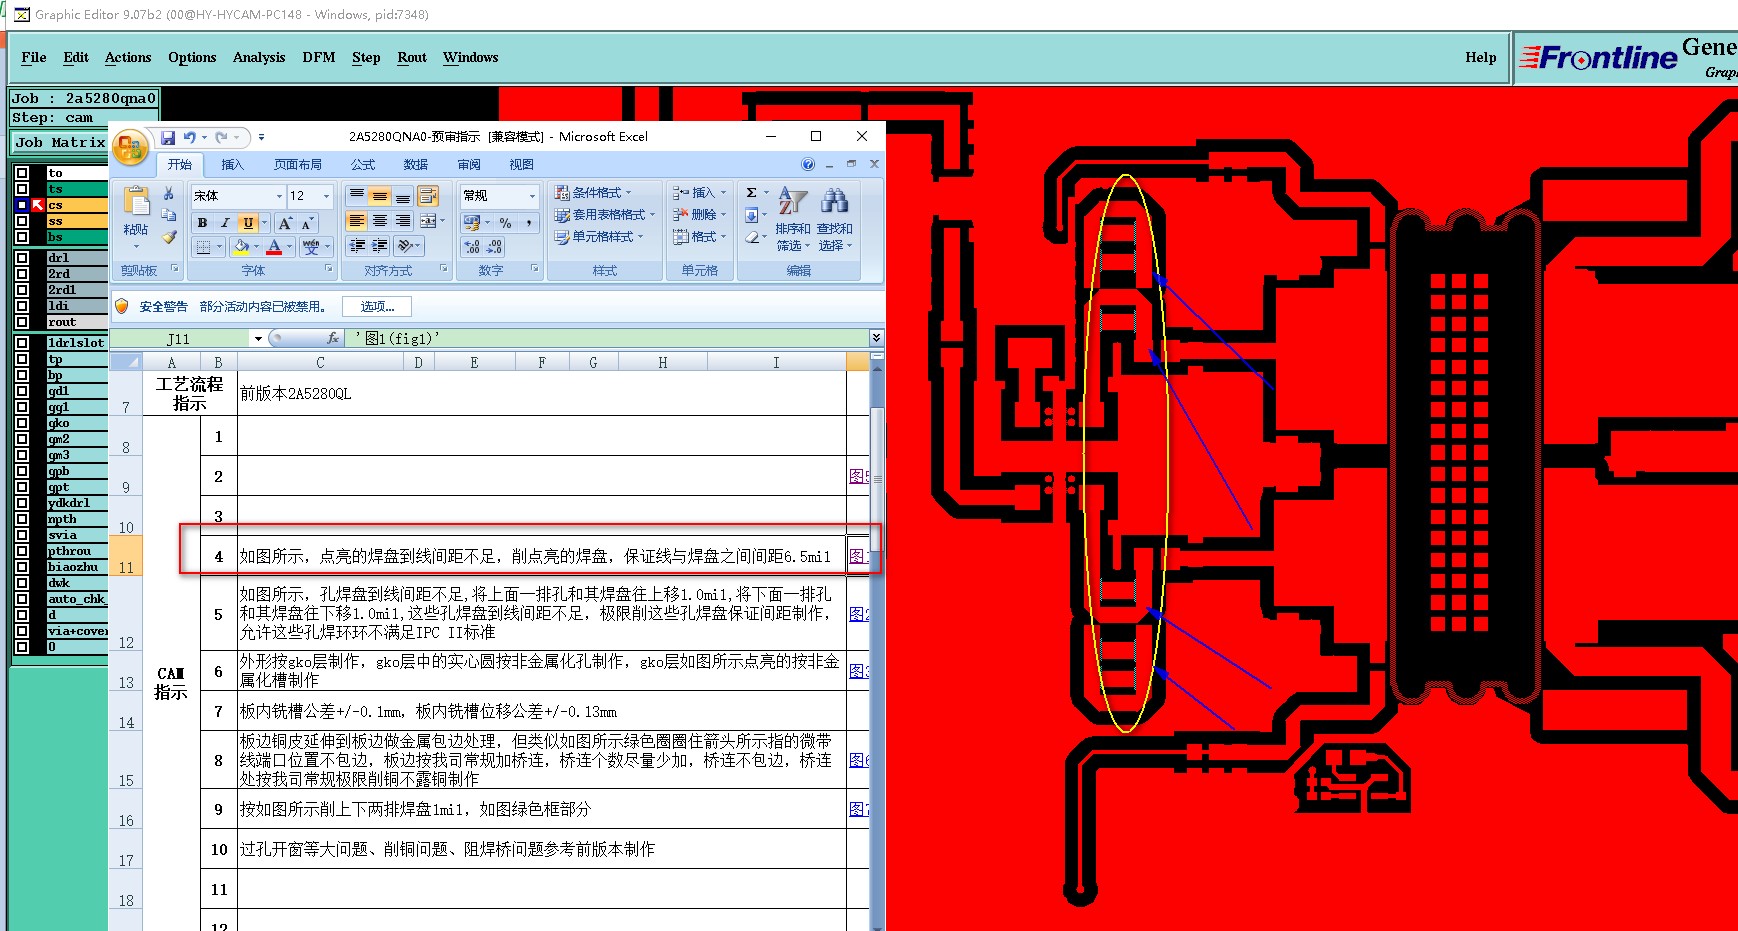Toggle the 'ss' layer checkbox

21,221
